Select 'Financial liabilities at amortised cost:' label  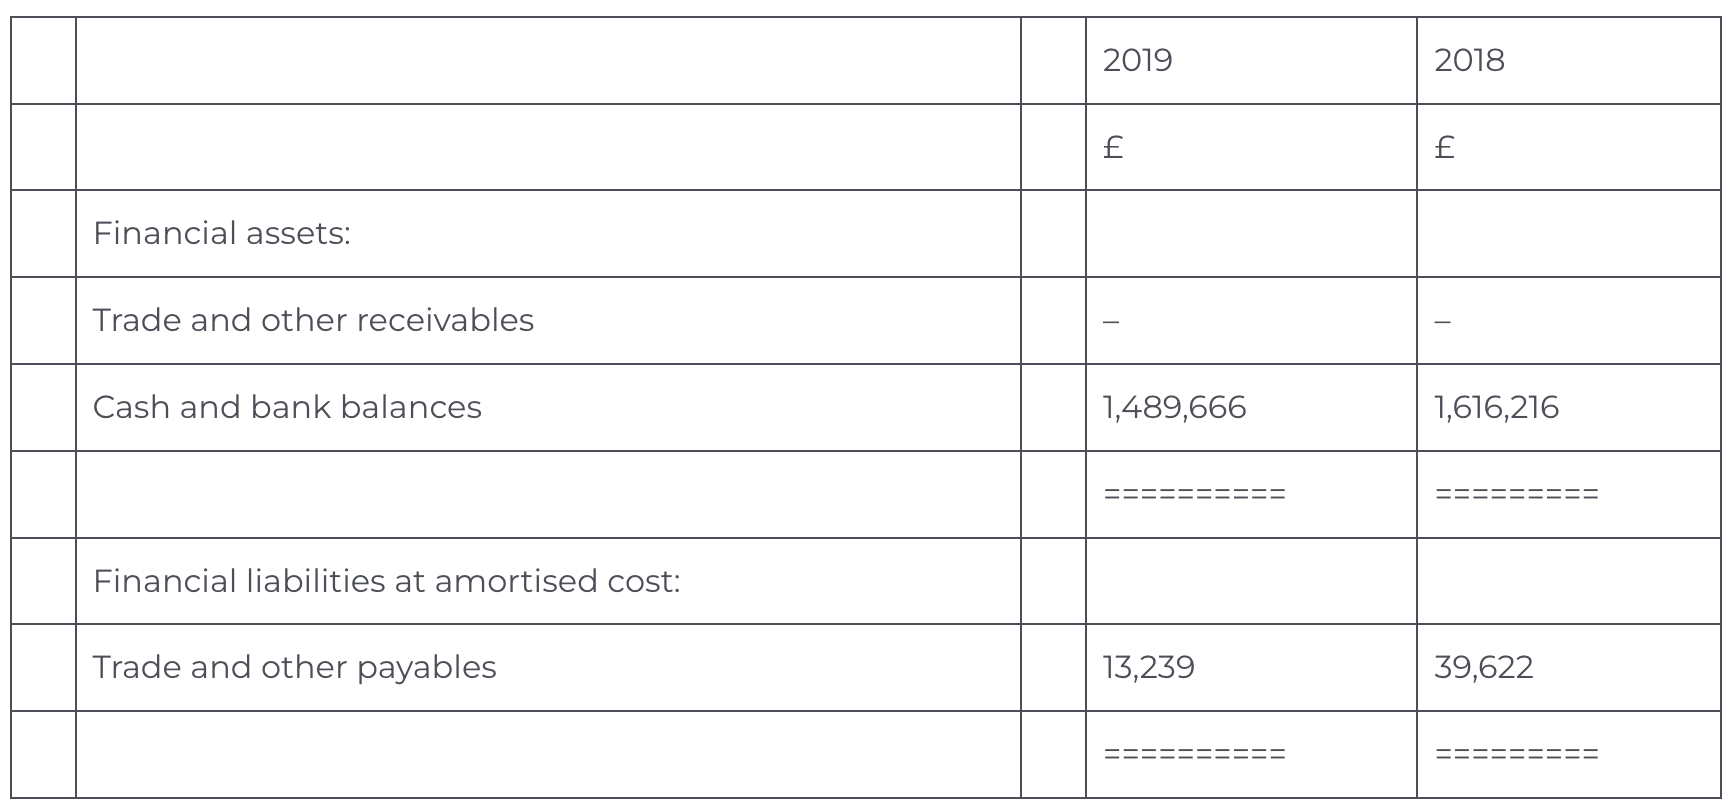(386, 581)
